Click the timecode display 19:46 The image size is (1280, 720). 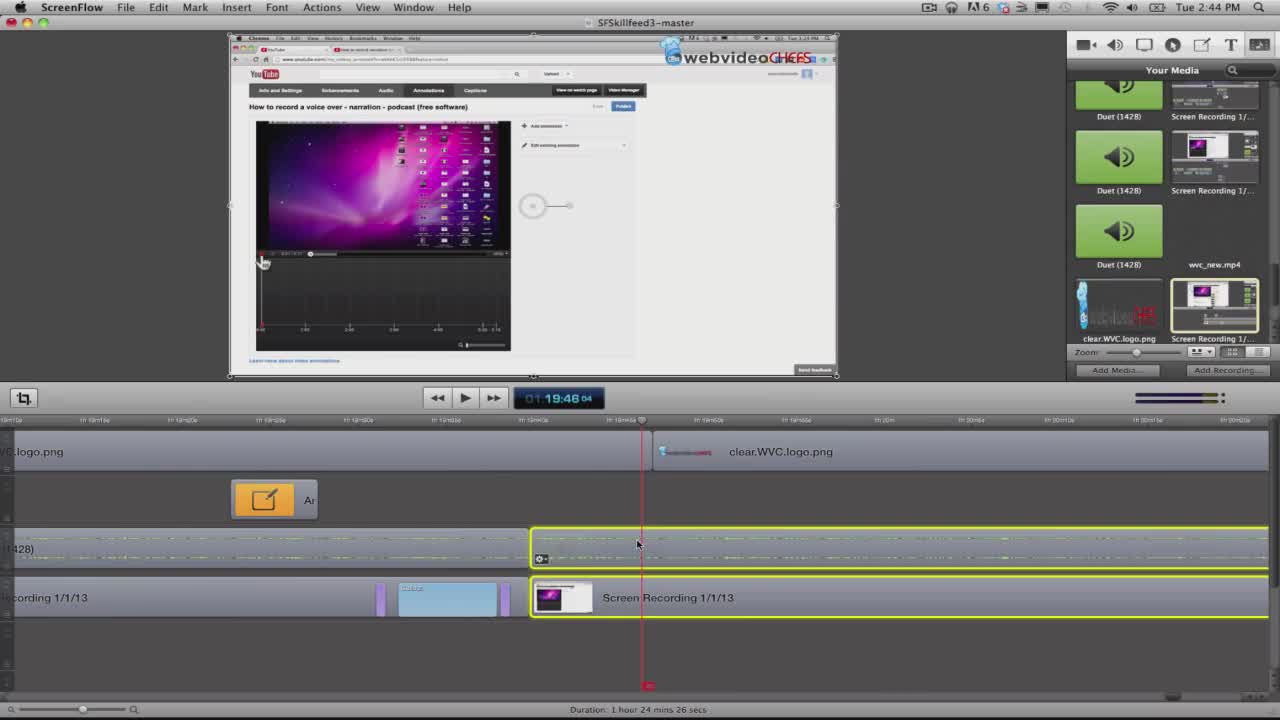pyautogui.click(x=559, y=398)
